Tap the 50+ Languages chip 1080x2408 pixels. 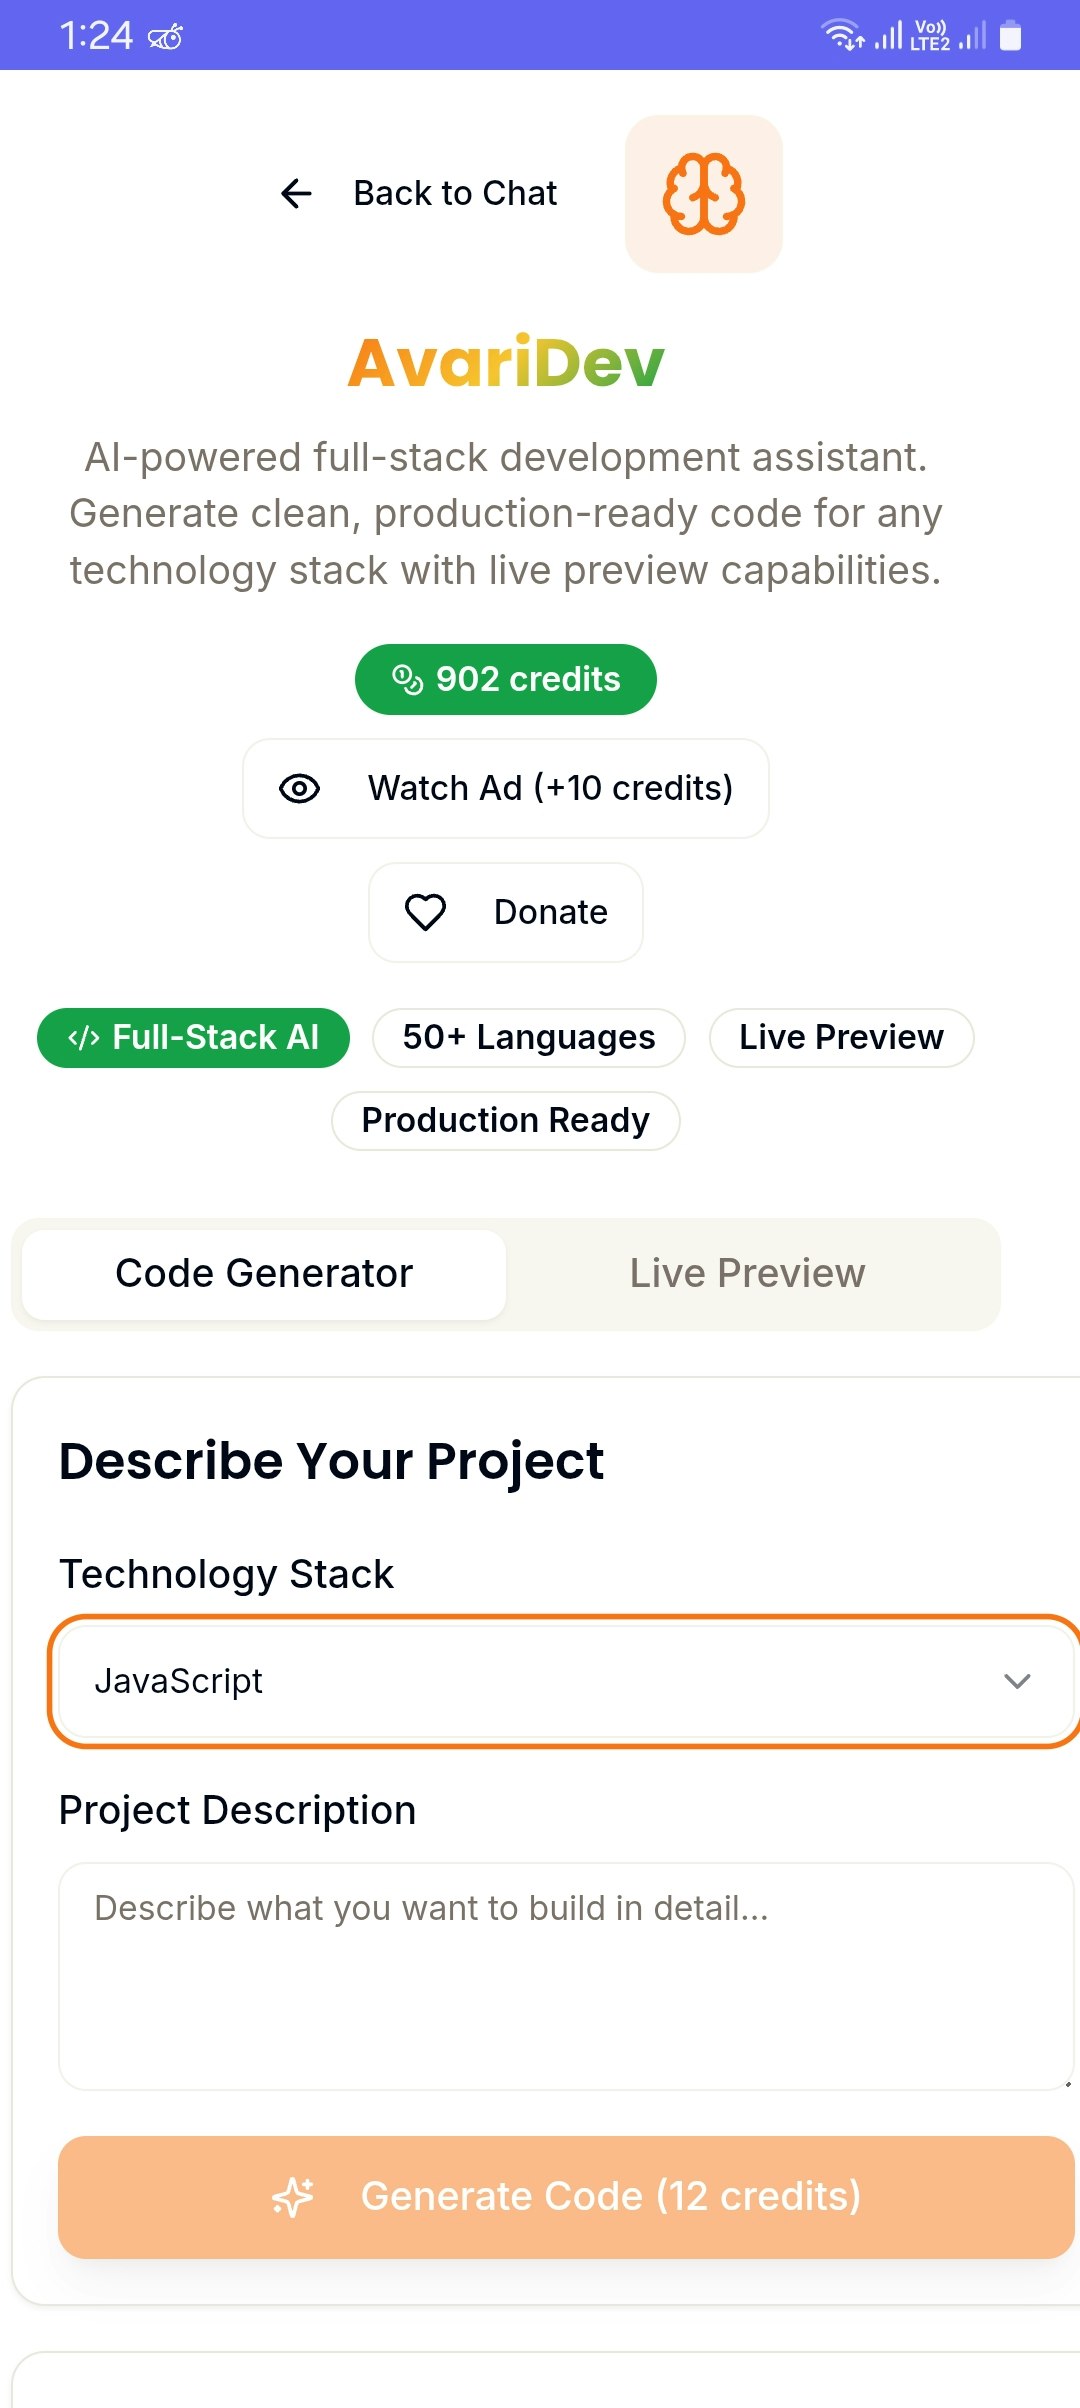tap(528, 1038)
